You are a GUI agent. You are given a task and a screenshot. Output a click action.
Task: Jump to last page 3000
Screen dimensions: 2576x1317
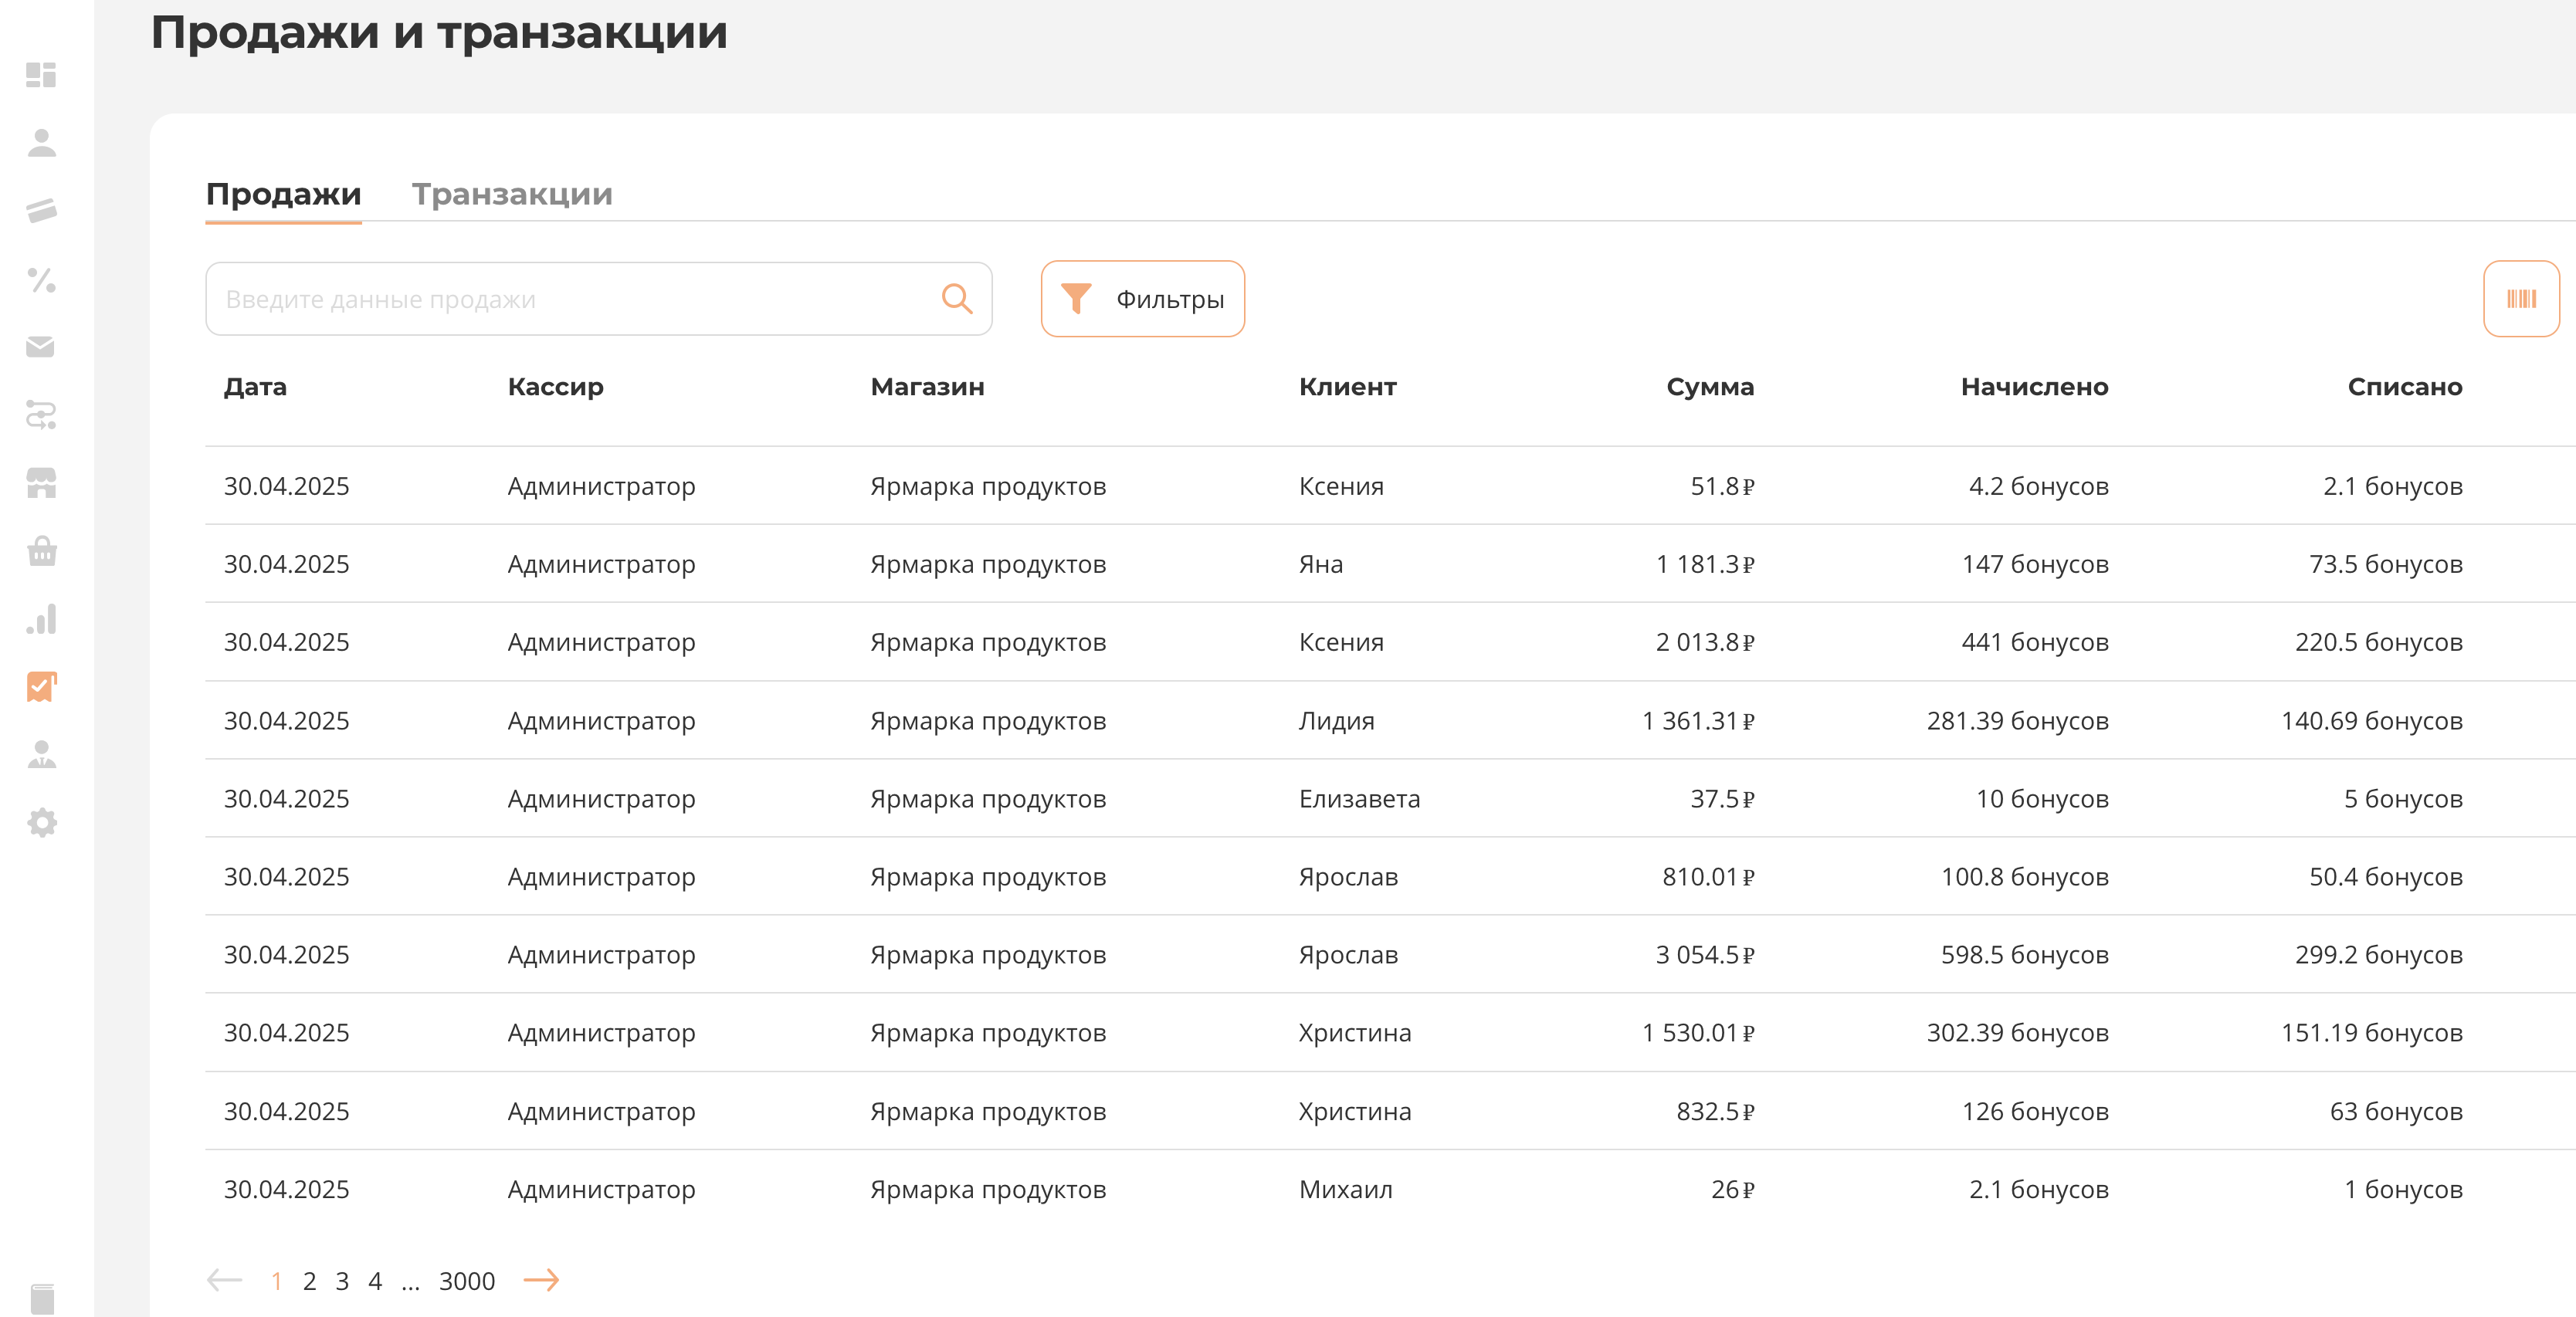click(466, 1281)
